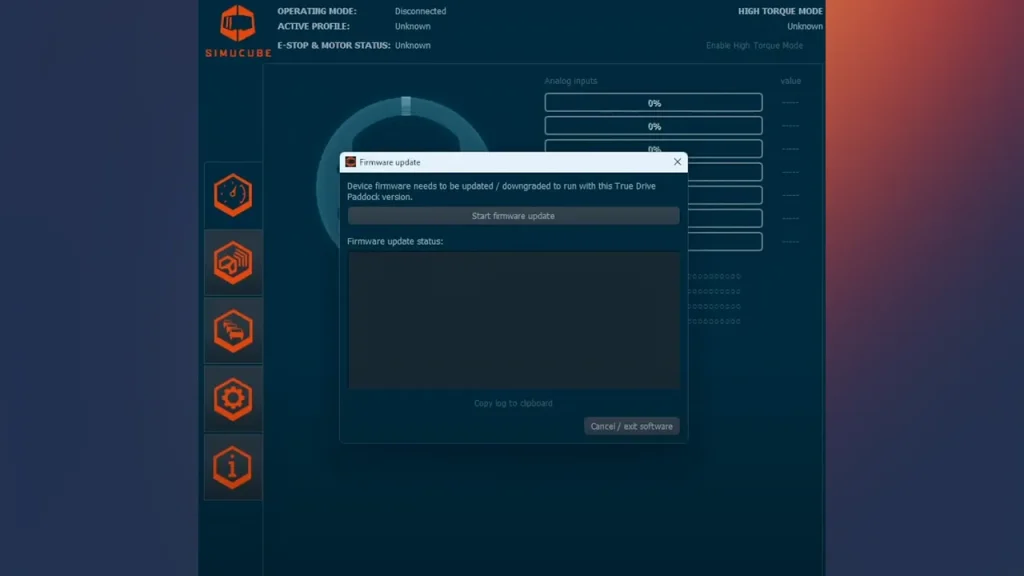Open the vehicles/telemetry sidebar icon
This screenshot has height=576, width=1024.
tap(233, 330)
